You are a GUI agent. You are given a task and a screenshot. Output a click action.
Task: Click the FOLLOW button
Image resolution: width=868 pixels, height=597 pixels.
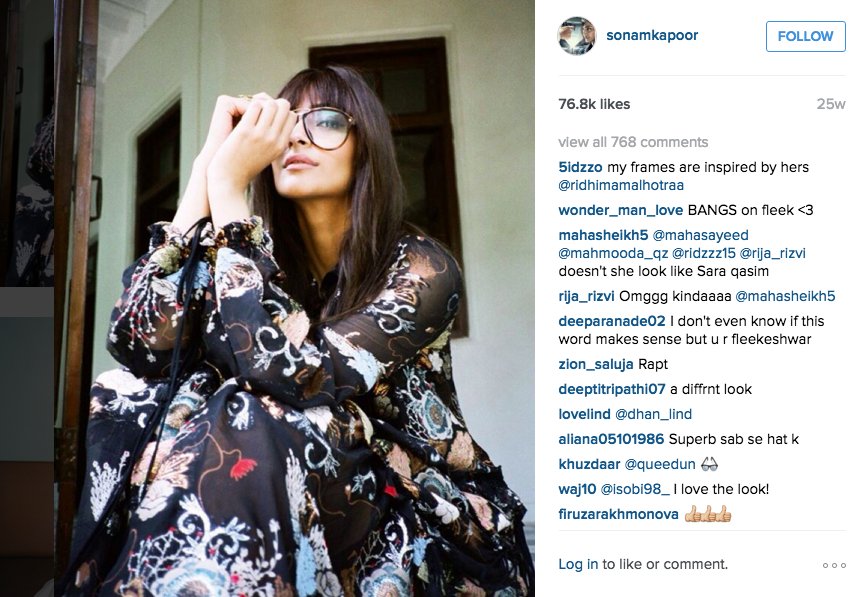coord(805,37)
